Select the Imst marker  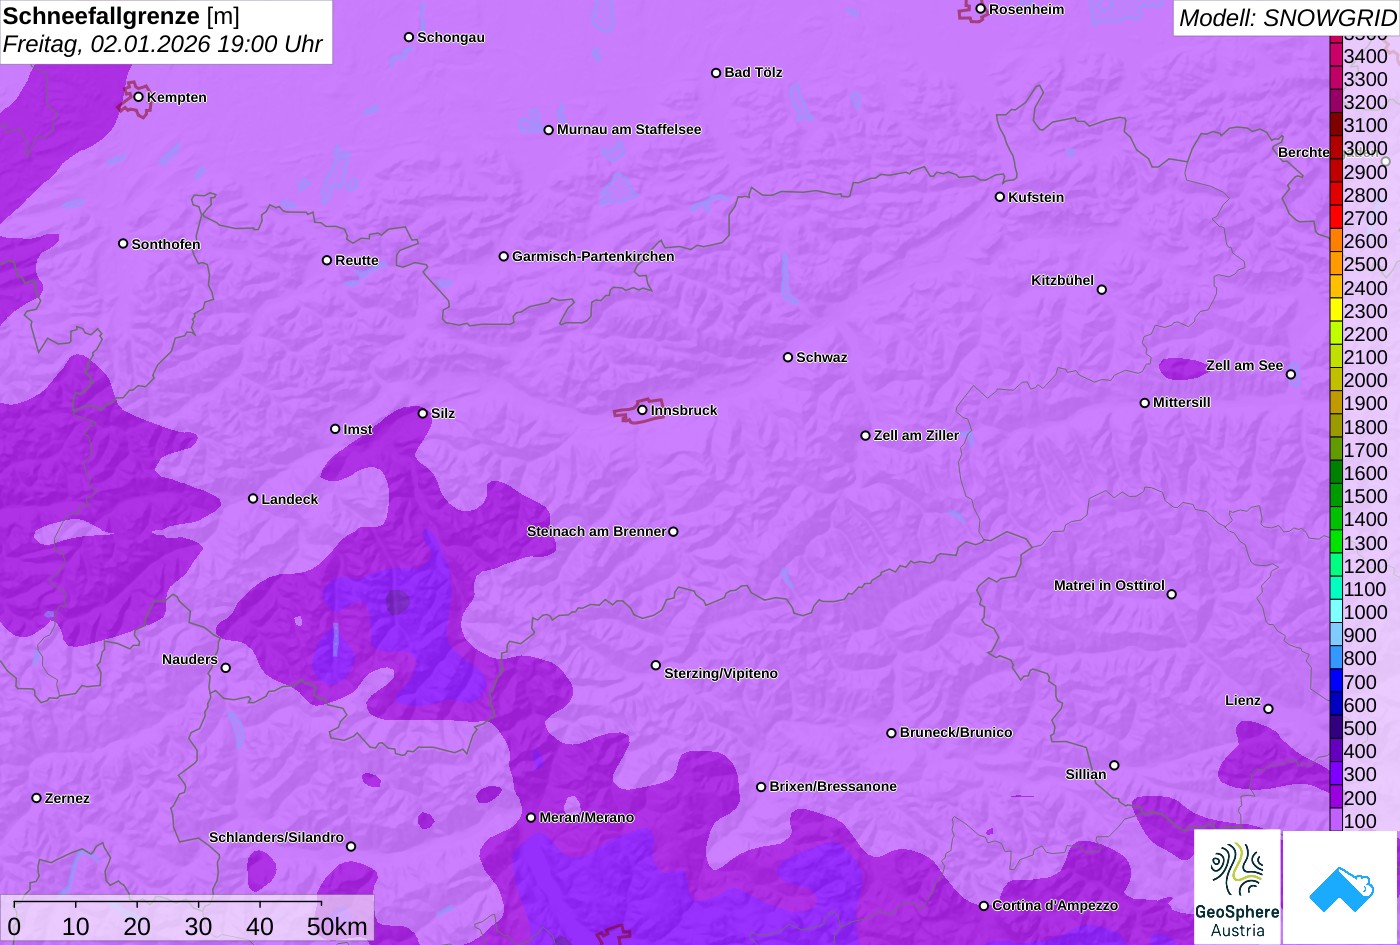coord(335,429)
